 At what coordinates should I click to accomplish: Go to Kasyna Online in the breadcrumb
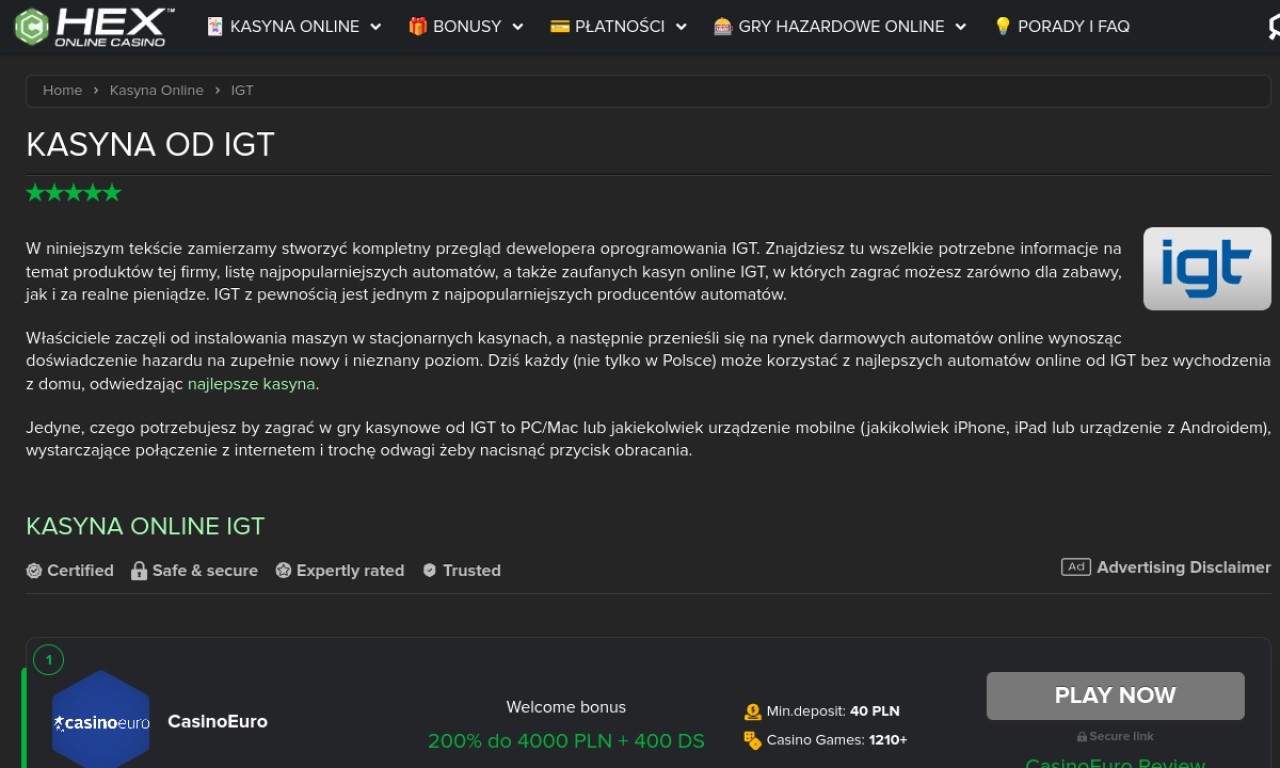point(157,90)
